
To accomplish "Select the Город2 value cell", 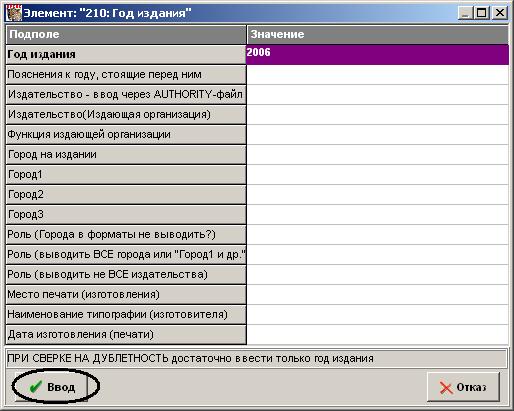I will [377, 195].
